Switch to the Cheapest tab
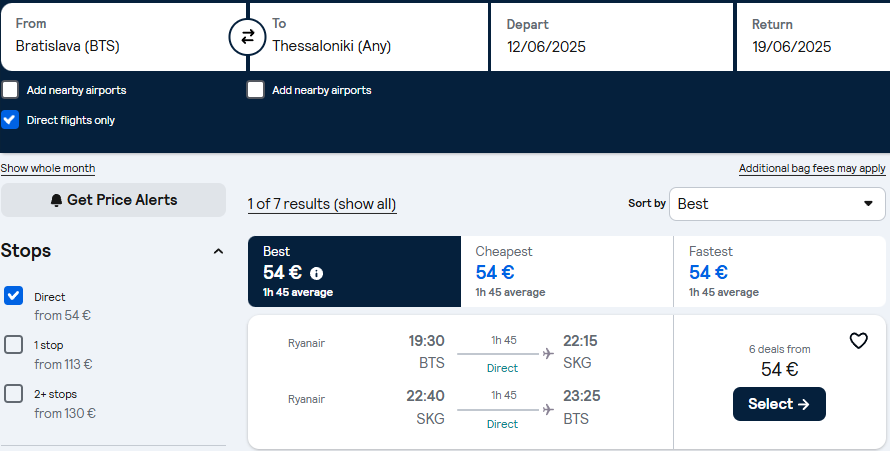This screenshot has width=890, height=451. coord(567,271)
